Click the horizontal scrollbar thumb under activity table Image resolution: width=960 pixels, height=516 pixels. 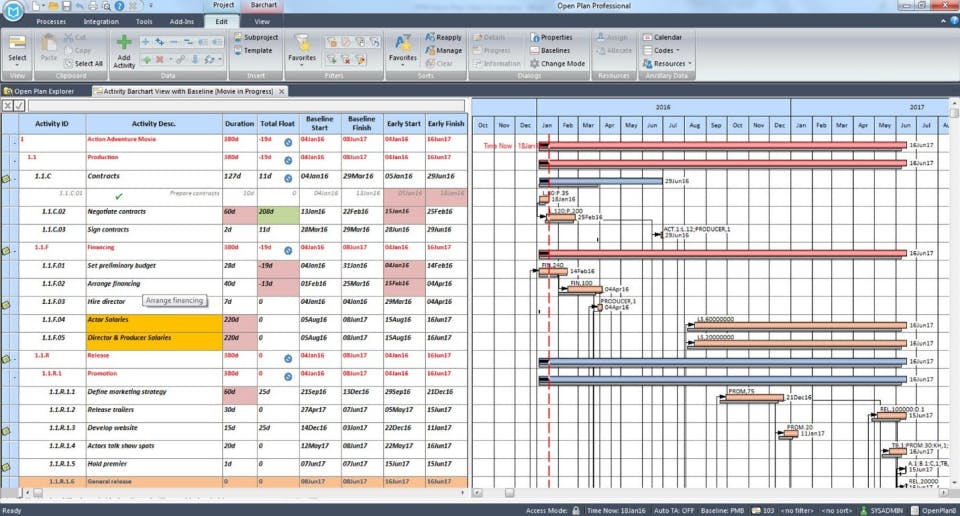coord(37,492)
